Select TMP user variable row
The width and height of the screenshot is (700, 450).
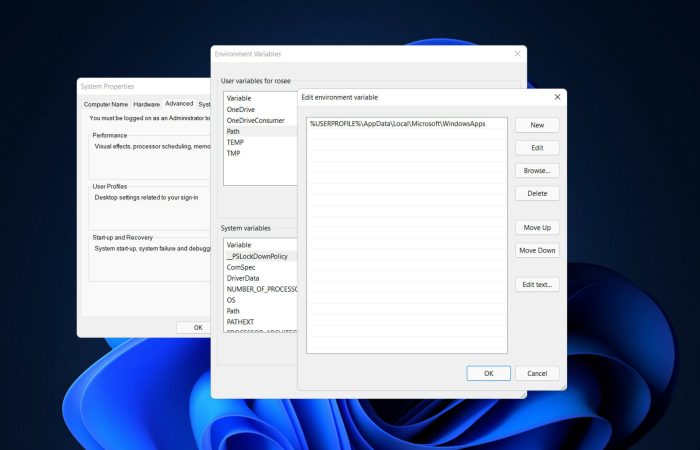tap(260, 153)
